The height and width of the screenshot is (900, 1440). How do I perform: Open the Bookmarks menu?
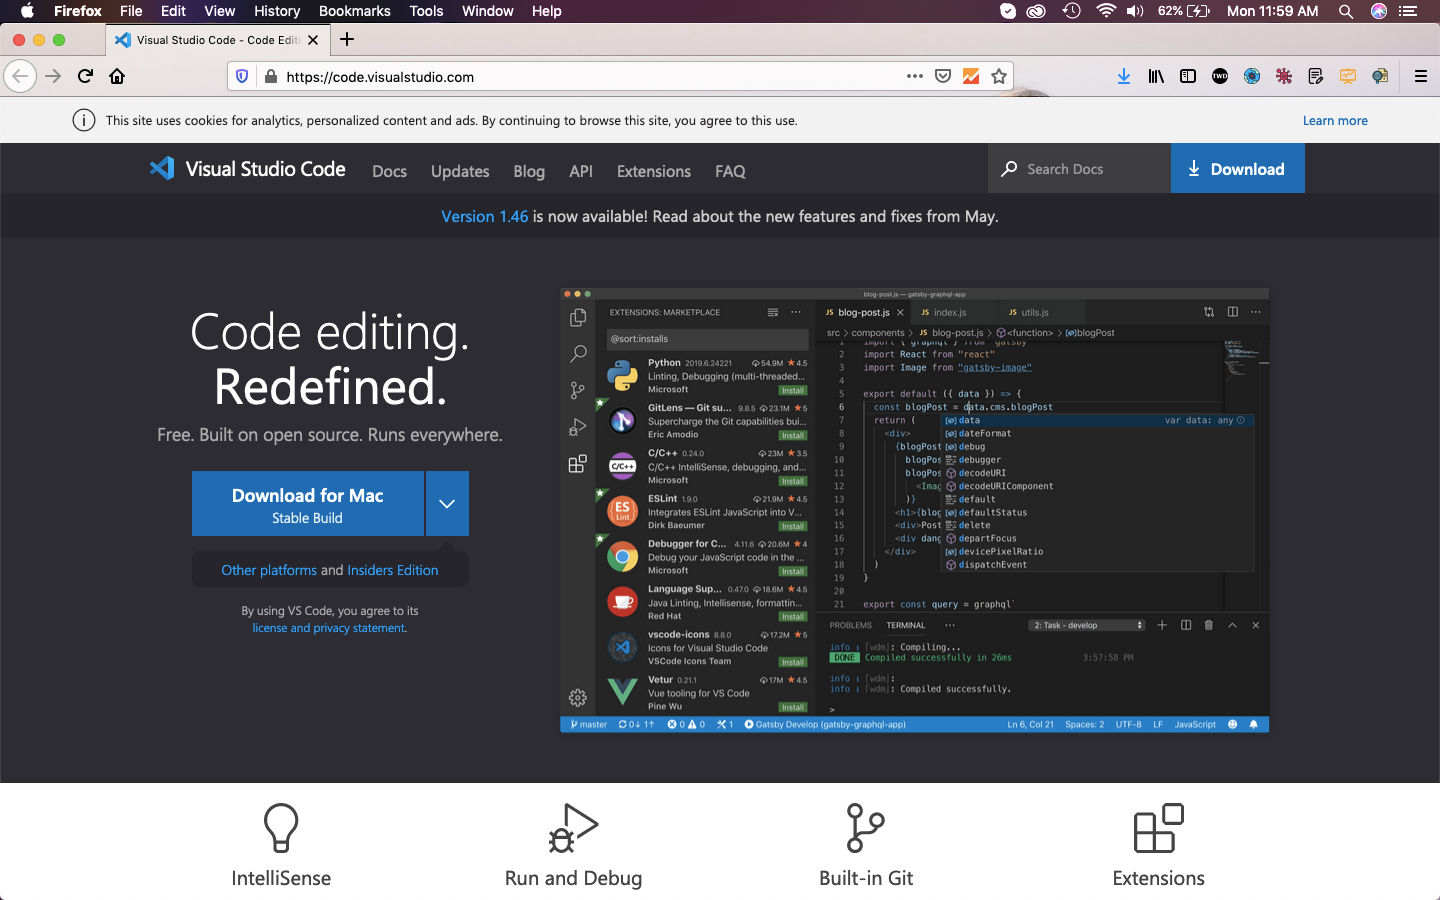click(354, 11)
